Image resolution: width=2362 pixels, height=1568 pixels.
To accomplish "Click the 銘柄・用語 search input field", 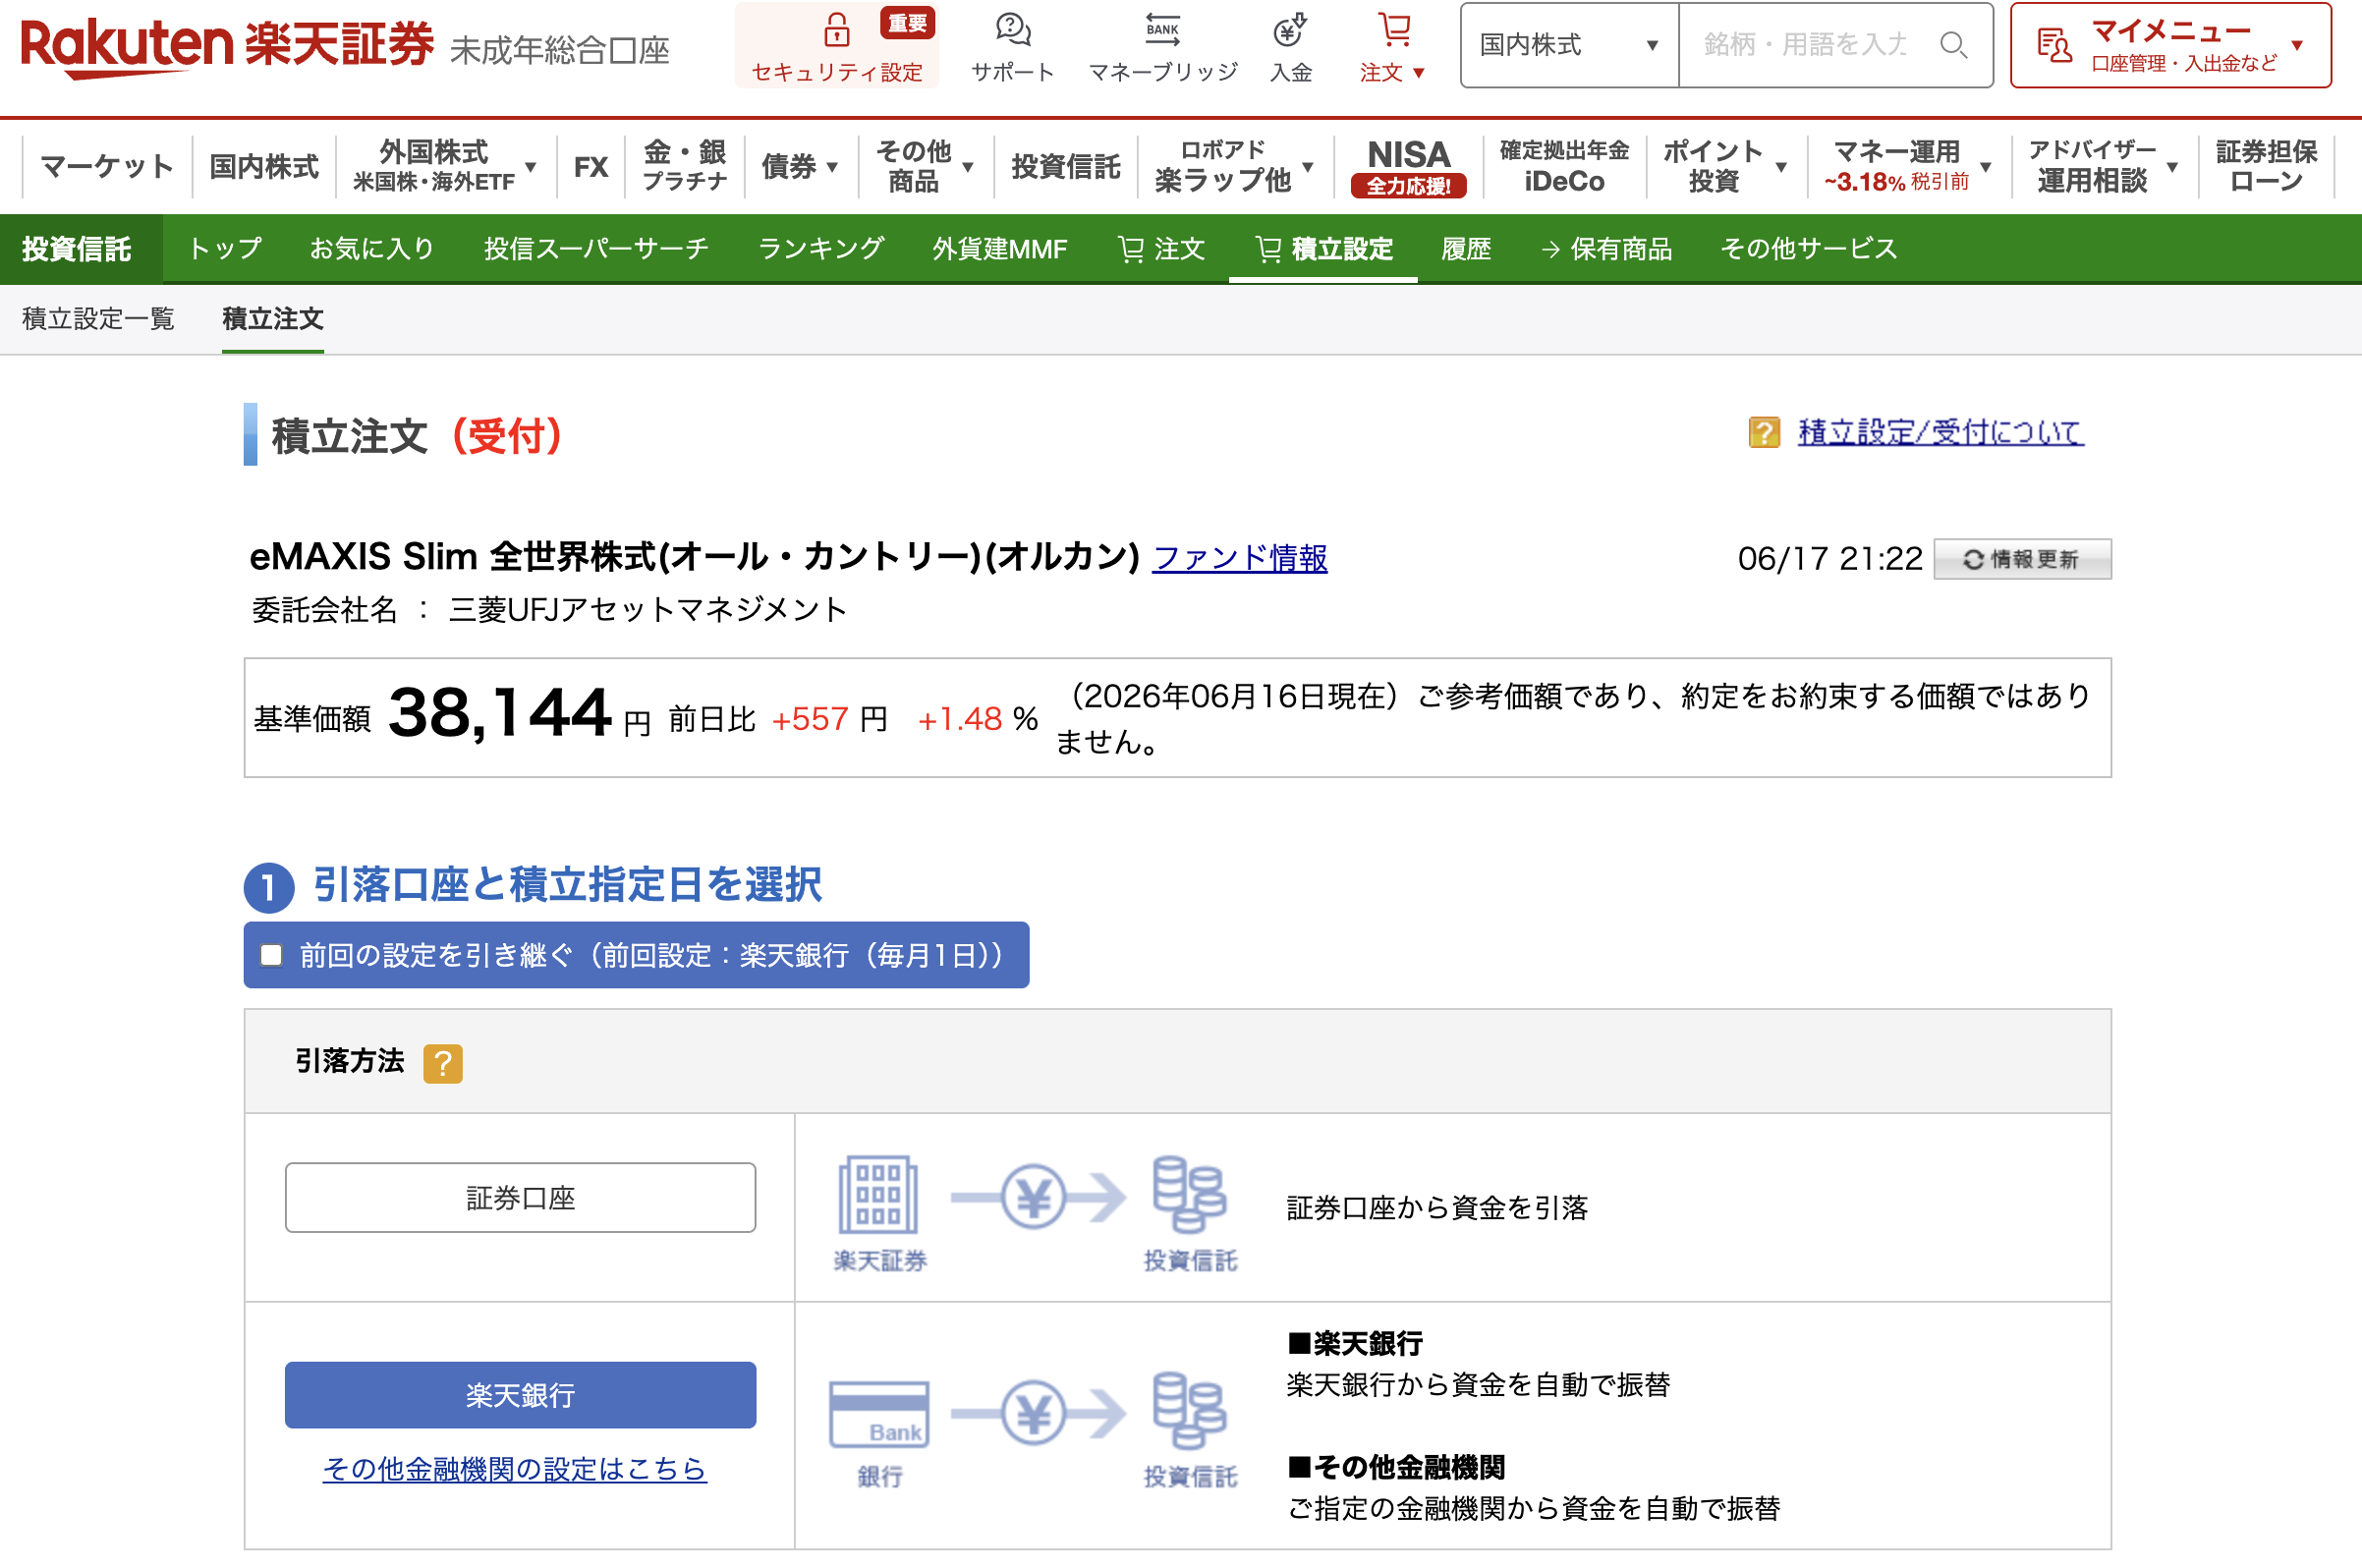I will coord(1805,45).
